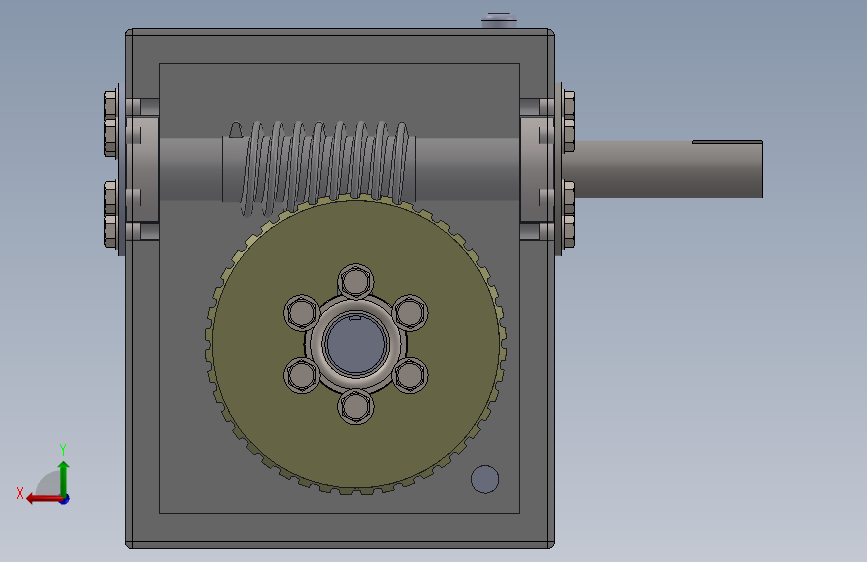Click the green Y axis arrow of triad

64,480
